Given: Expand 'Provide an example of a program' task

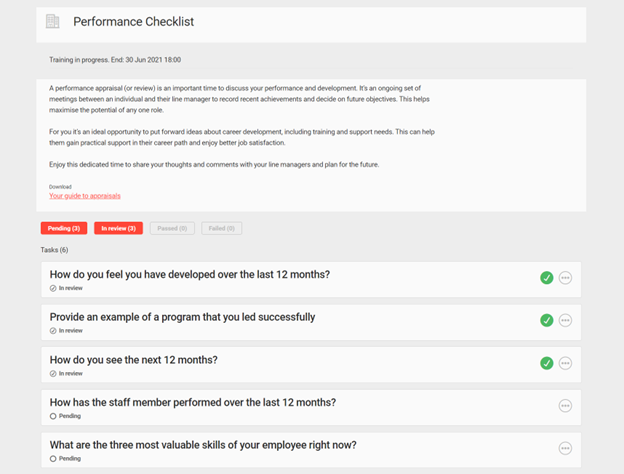Looking at the screenshot, I should point(182,317).
